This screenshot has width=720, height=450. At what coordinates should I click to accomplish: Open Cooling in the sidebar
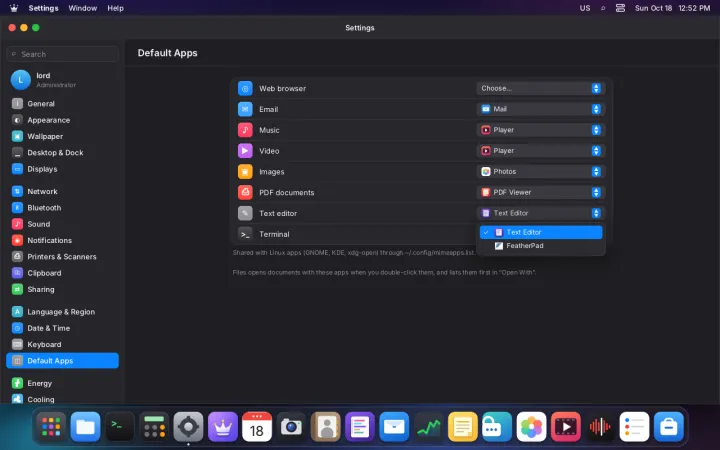tap(62, 399)
